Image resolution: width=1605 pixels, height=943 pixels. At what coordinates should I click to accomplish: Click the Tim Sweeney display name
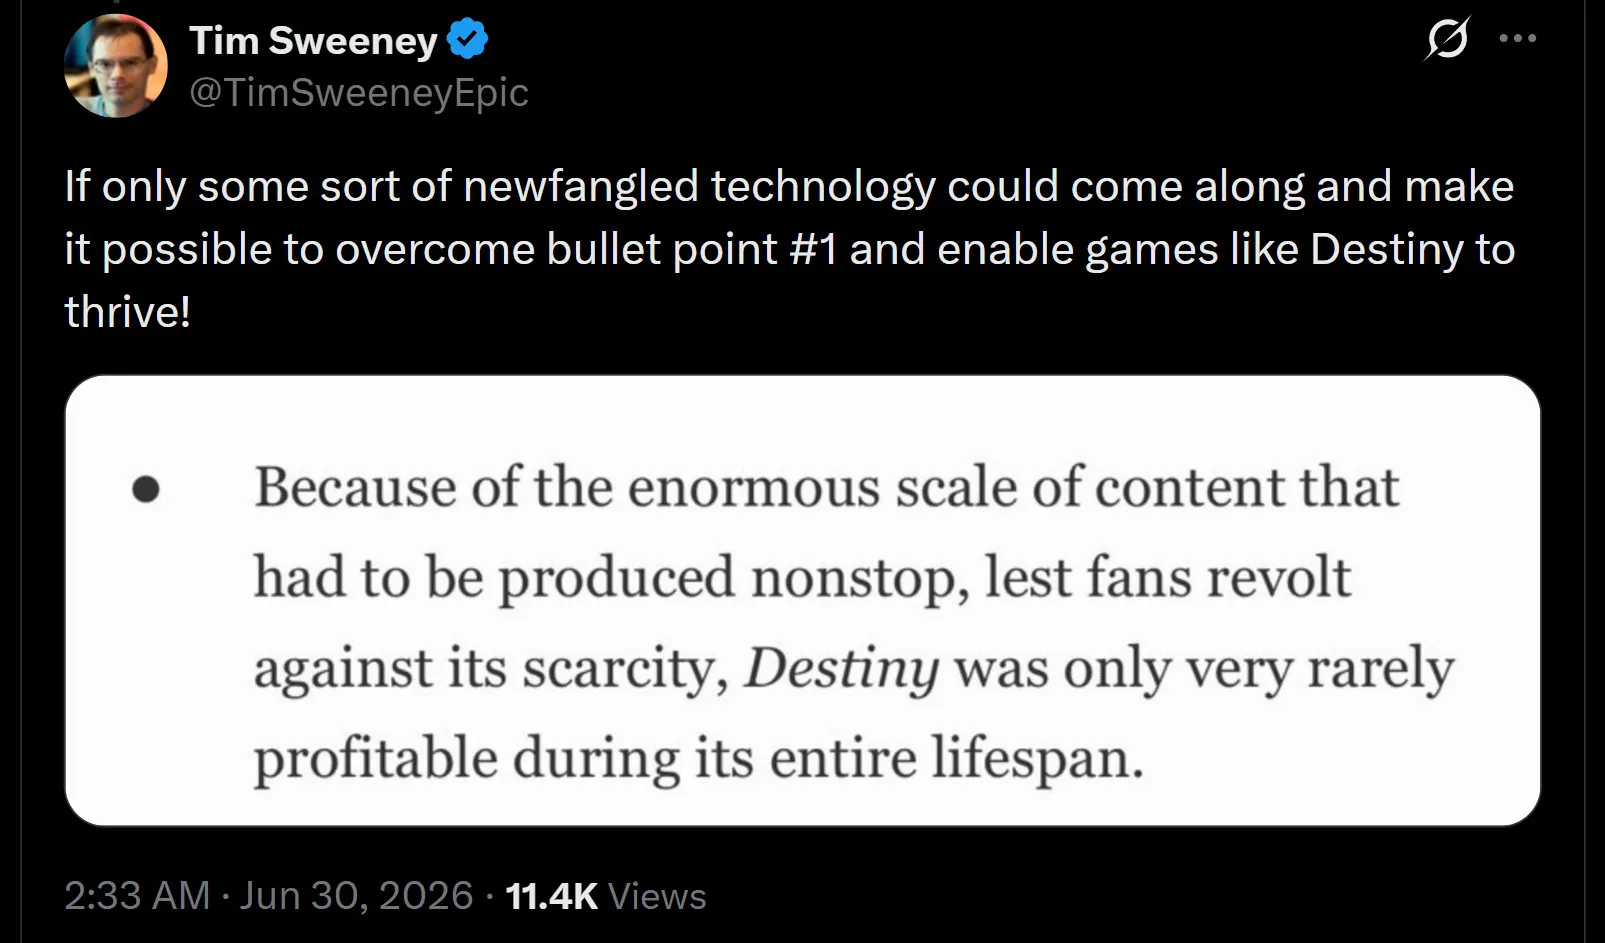pyautogui.click(x=313, y=40)
